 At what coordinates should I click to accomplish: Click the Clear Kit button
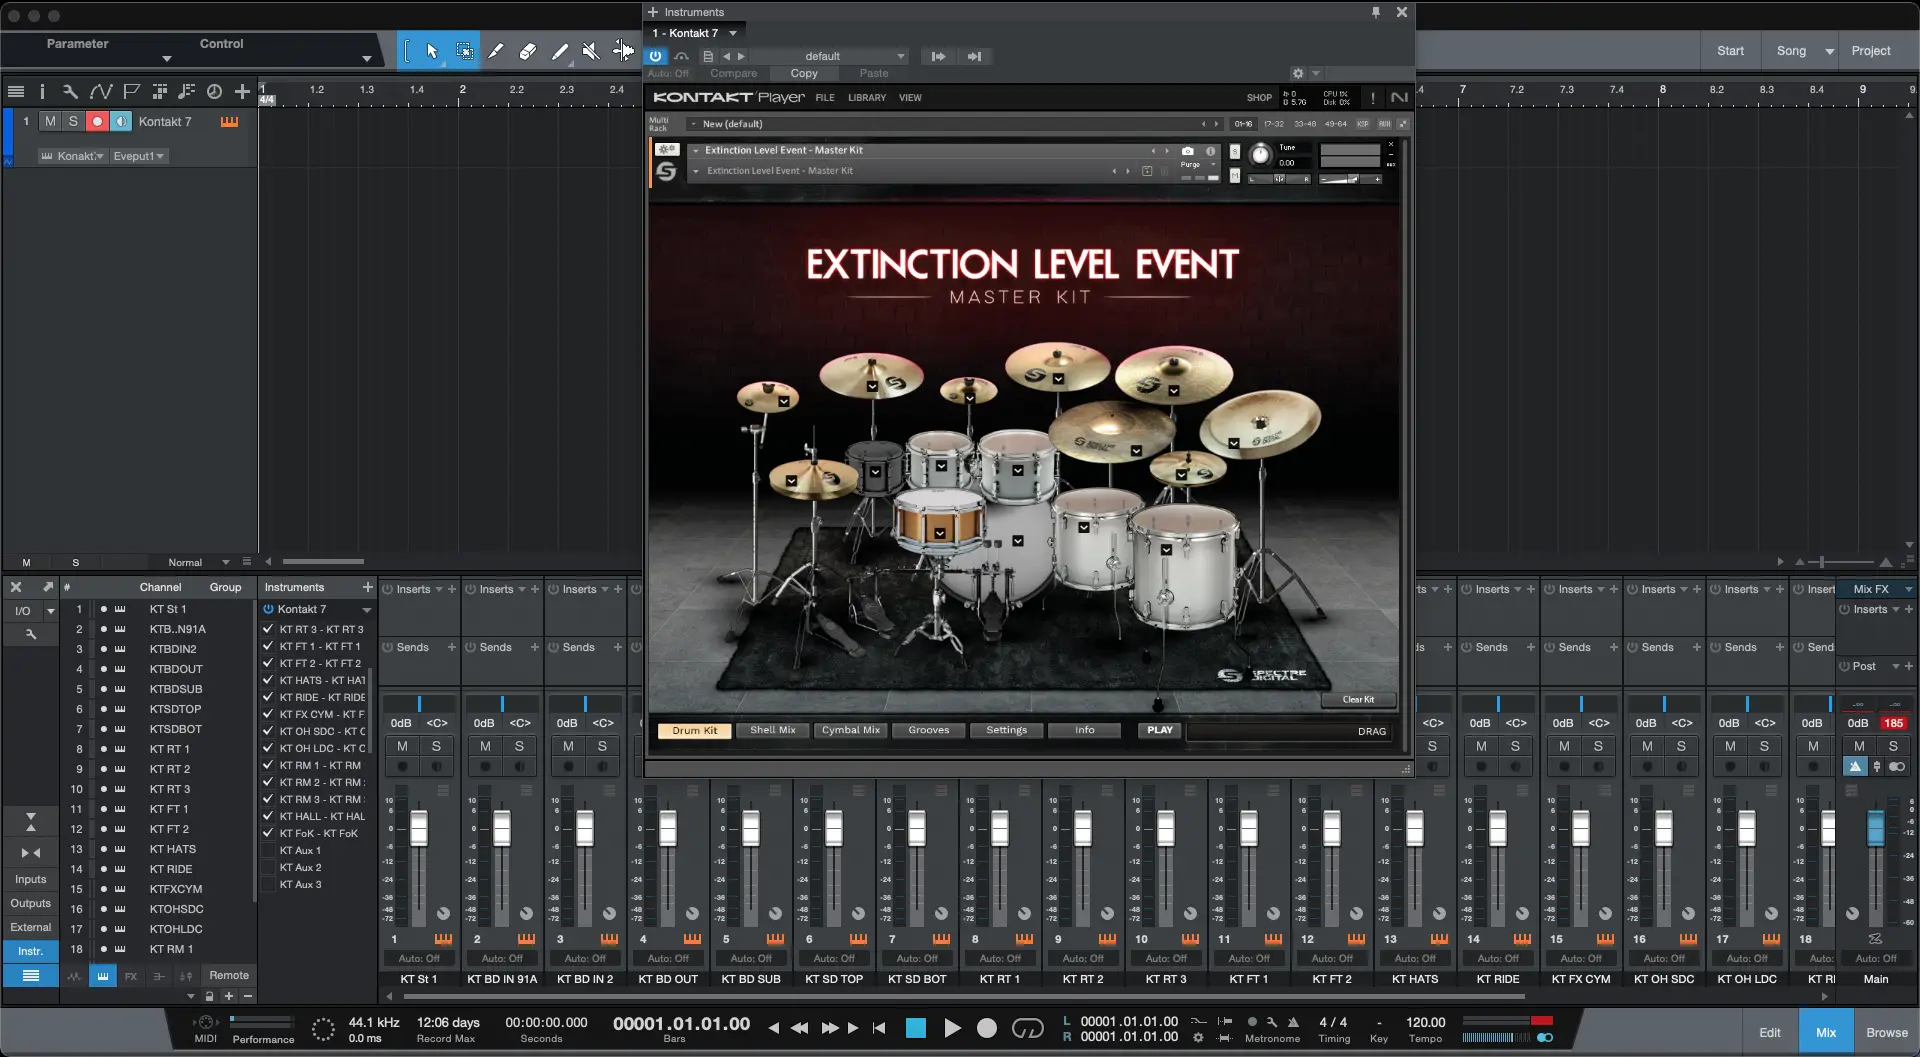(1358, 700)
